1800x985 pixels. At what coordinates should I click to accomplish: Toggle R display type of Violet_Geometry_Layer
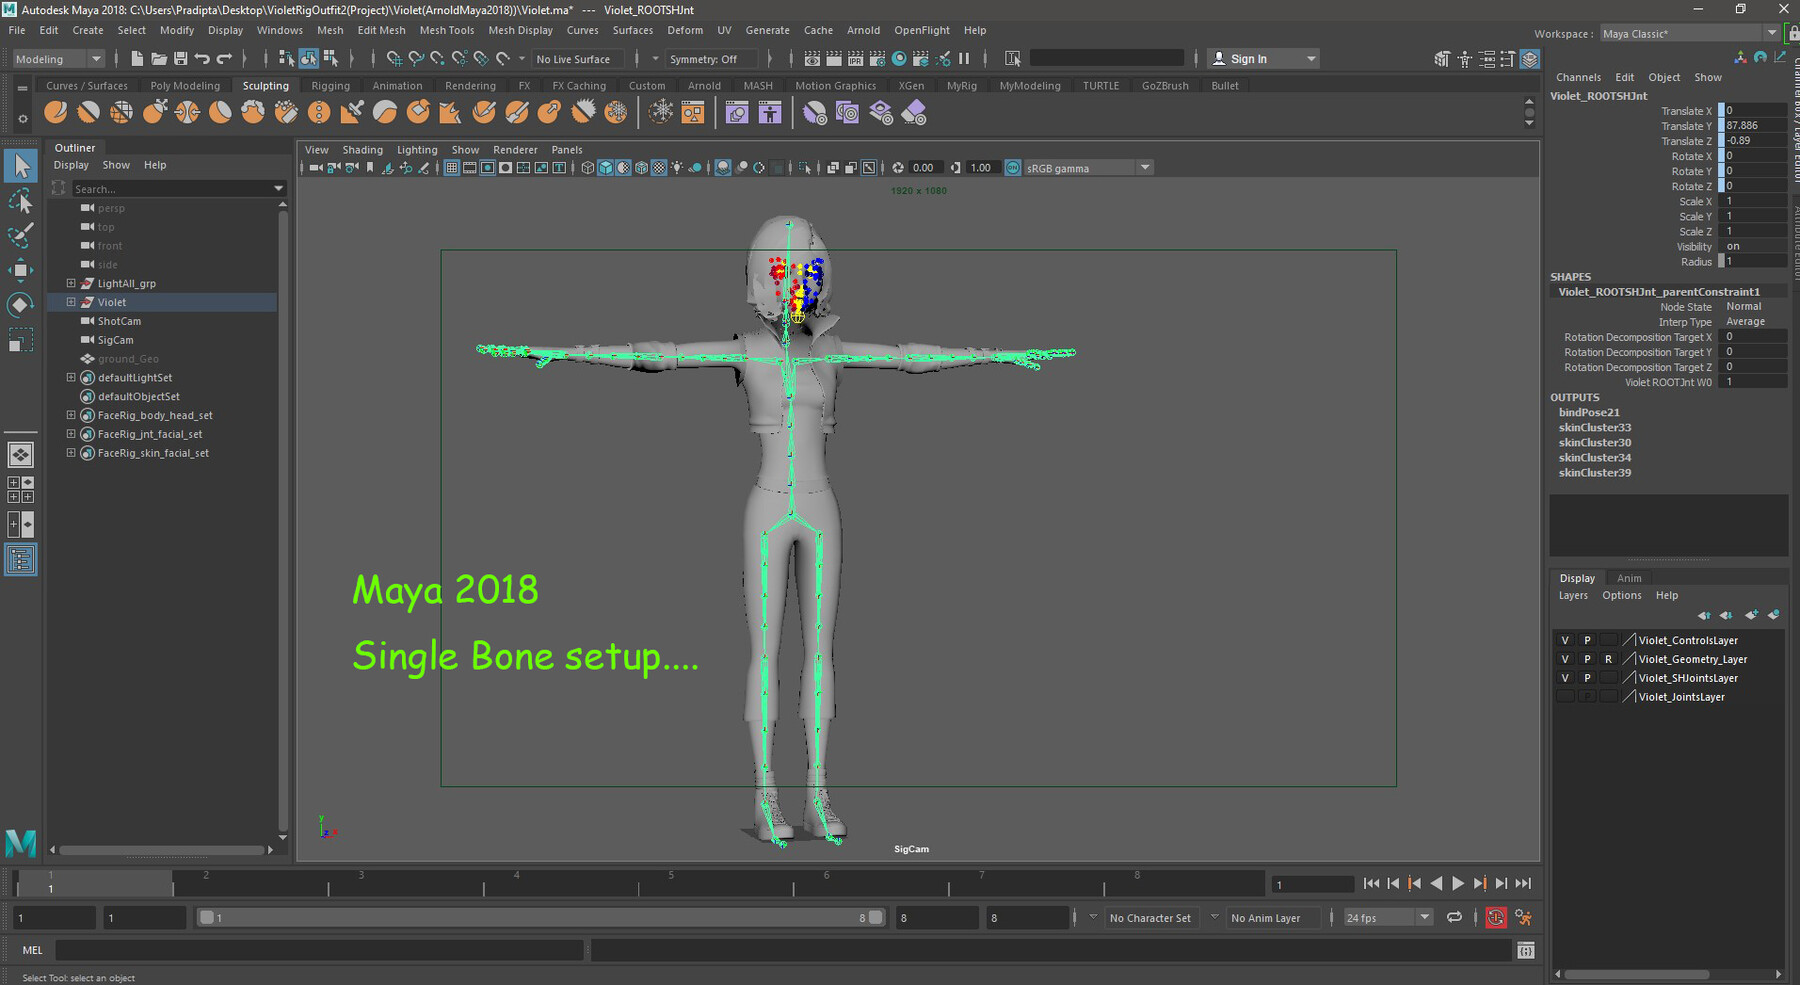[1608, 659]
